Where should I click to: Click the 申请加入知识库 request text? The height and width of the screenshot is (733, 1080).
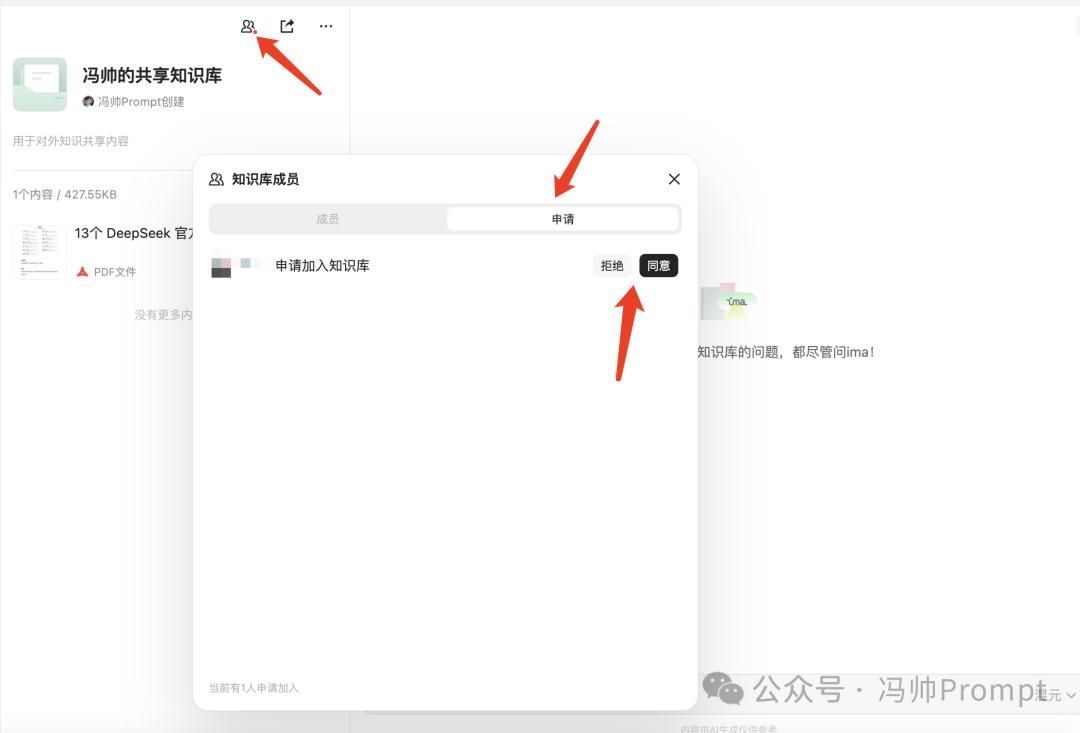[x=322, y=266]
